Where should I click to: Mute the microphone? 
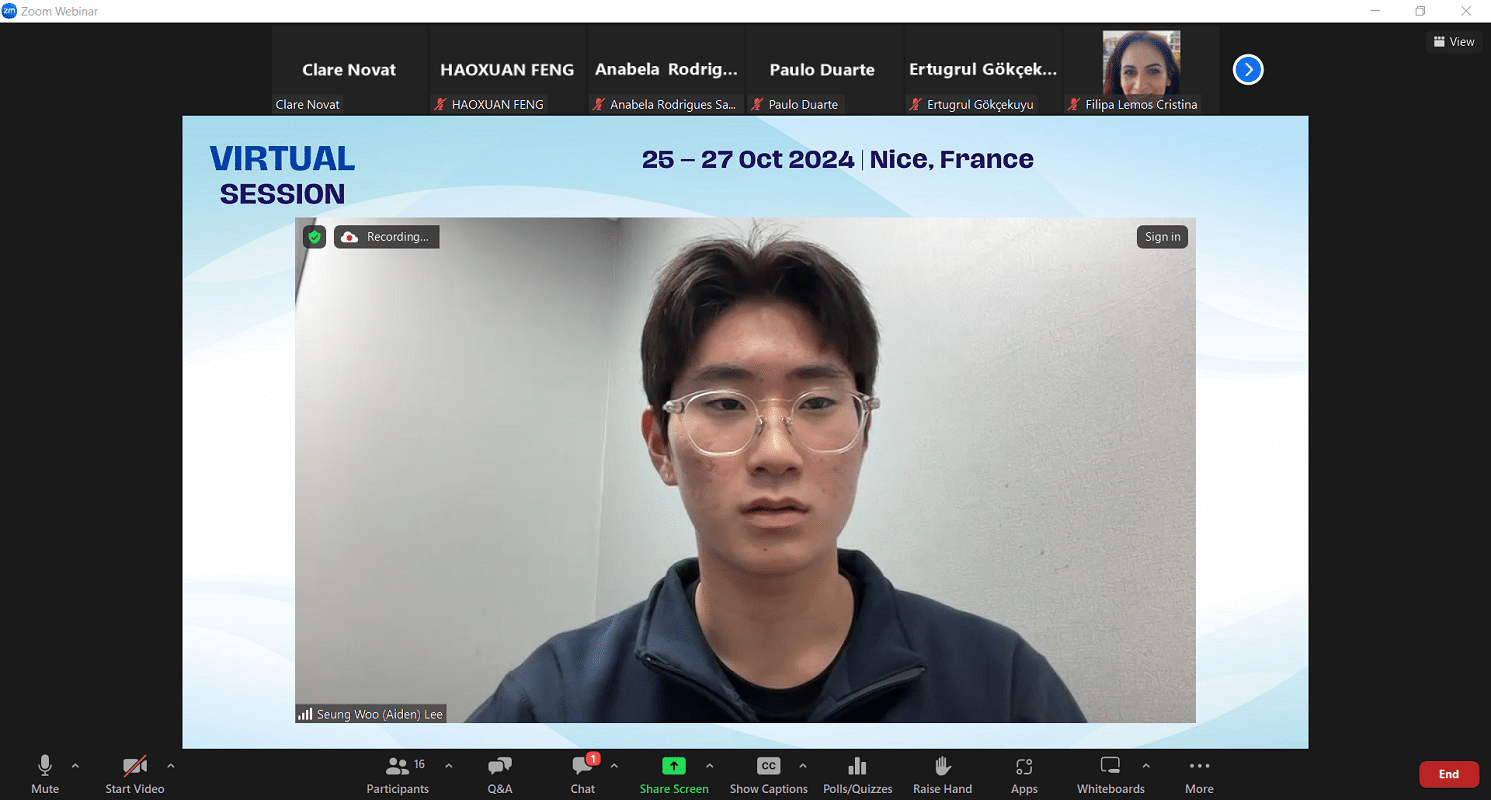coord(45,774)
